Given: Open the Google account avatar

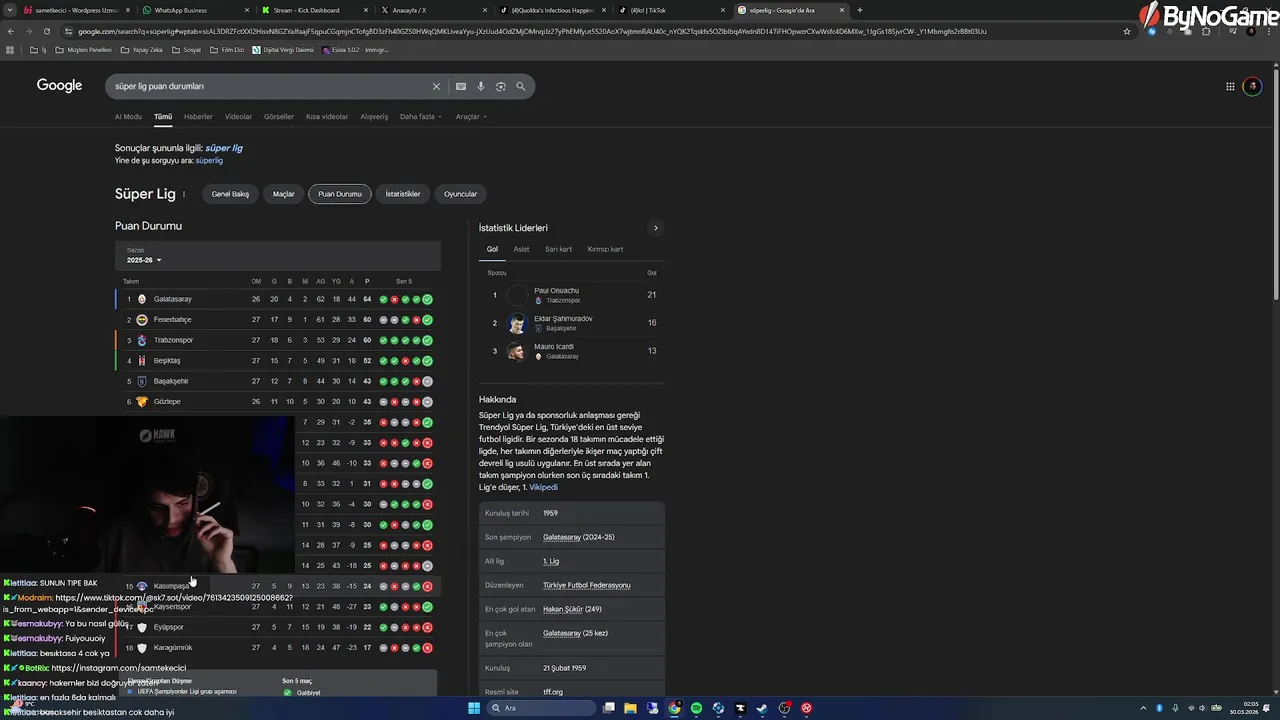Looking at the screenshot, I should point(1252,87).
